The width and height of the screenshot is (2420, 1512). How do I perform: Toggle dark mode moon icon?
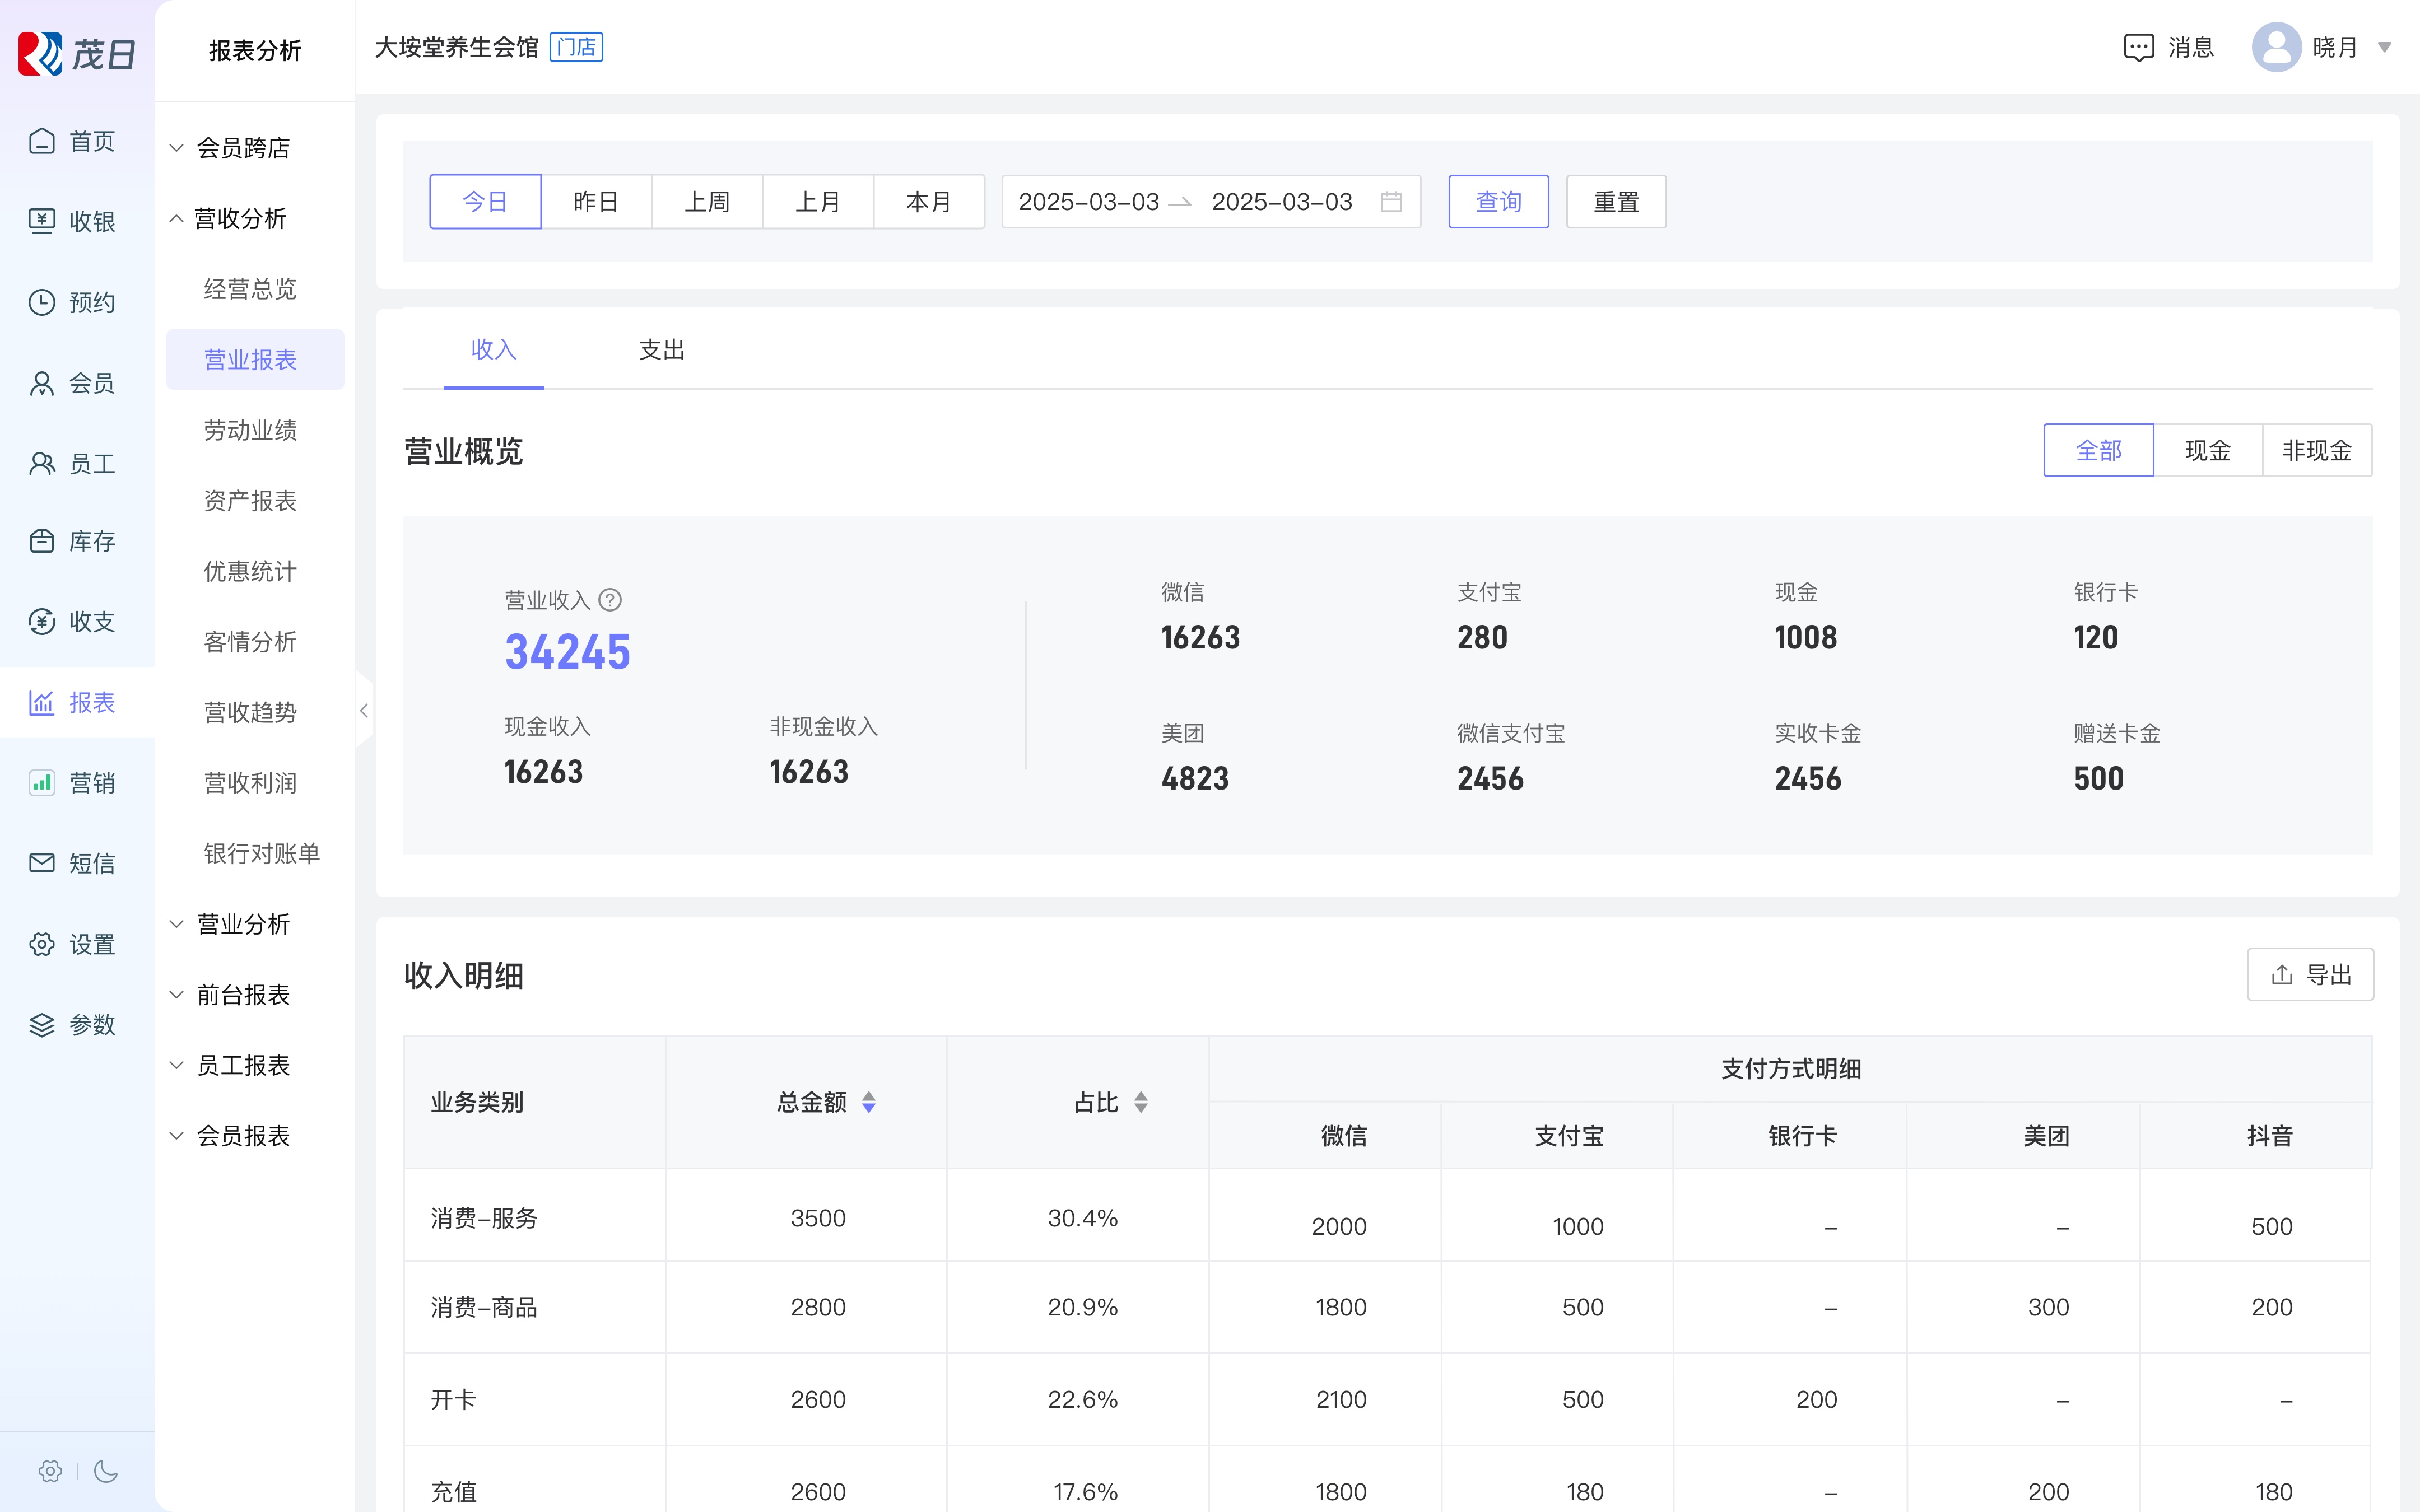[x=106, y=1471]
